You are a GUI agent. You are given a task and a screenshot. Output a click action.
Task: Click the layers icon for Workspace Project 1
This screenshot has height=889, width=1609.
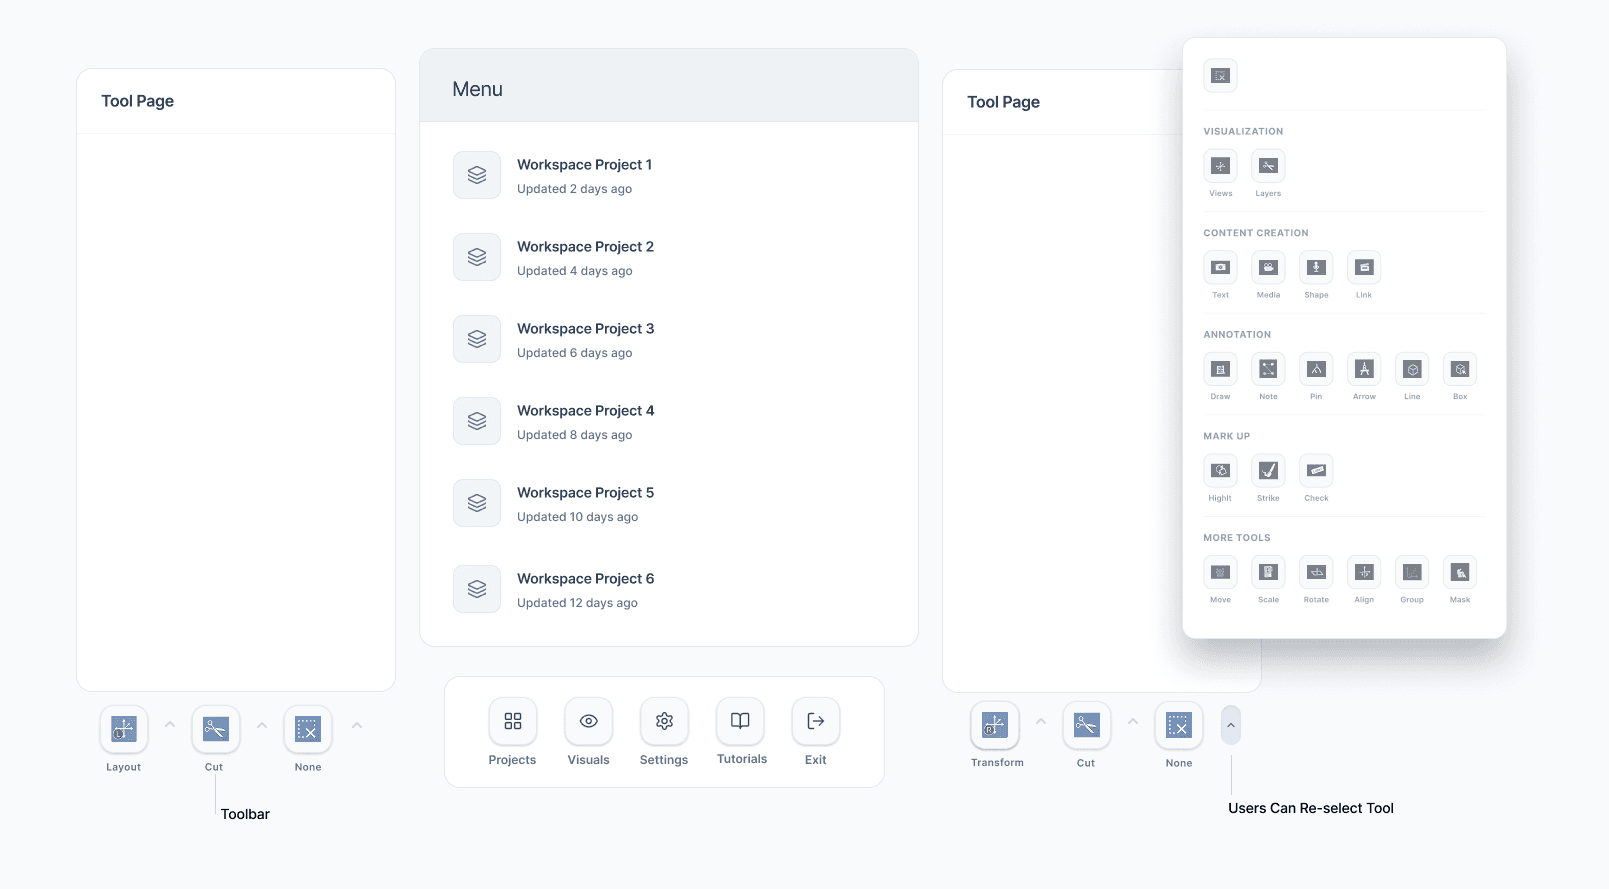pyautogui.click(x=477, y=175)
